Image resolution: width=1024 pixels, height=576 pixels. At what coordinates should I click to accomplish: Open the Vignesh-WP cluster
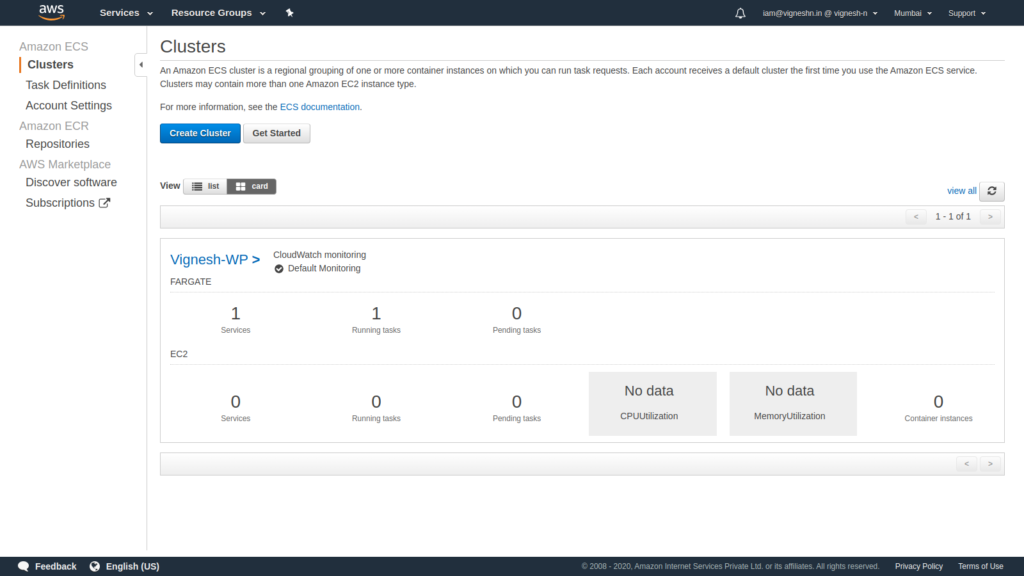(215, 259)
